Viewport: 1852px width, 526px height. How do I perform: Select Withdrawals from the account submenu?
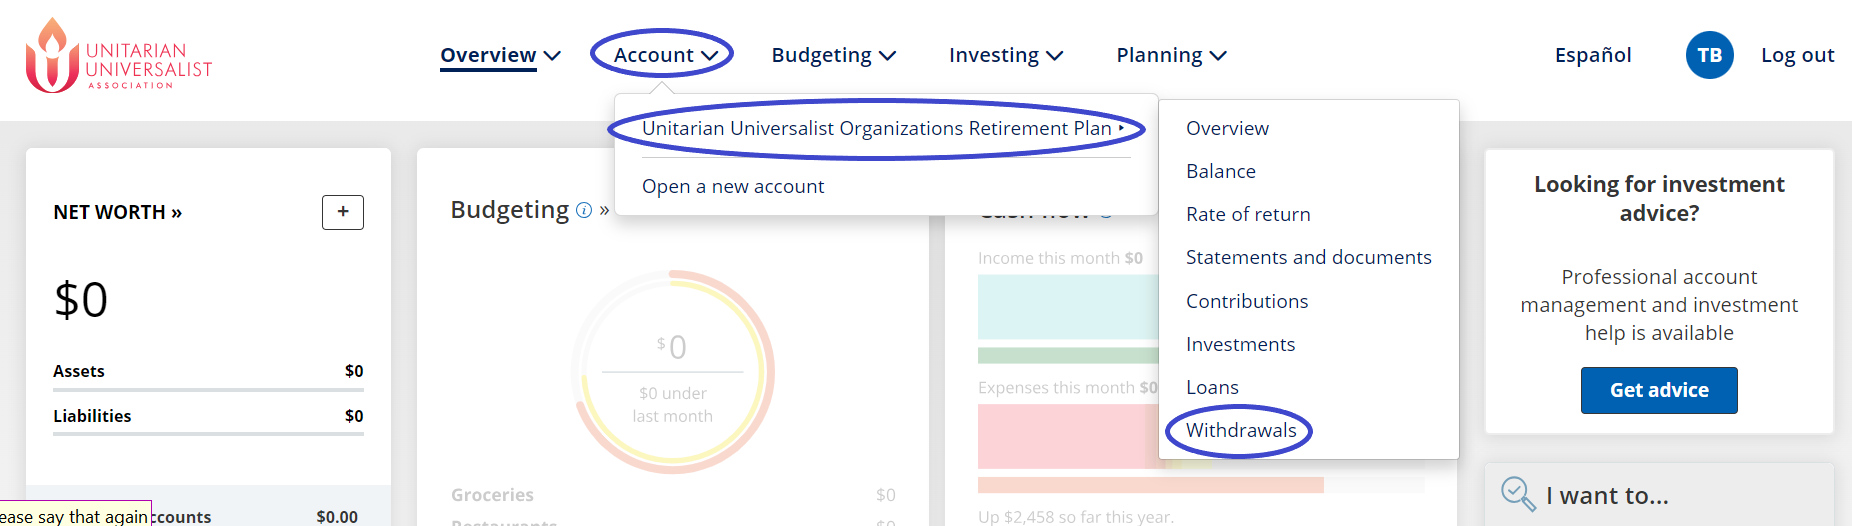click(x=1240, y=431)
